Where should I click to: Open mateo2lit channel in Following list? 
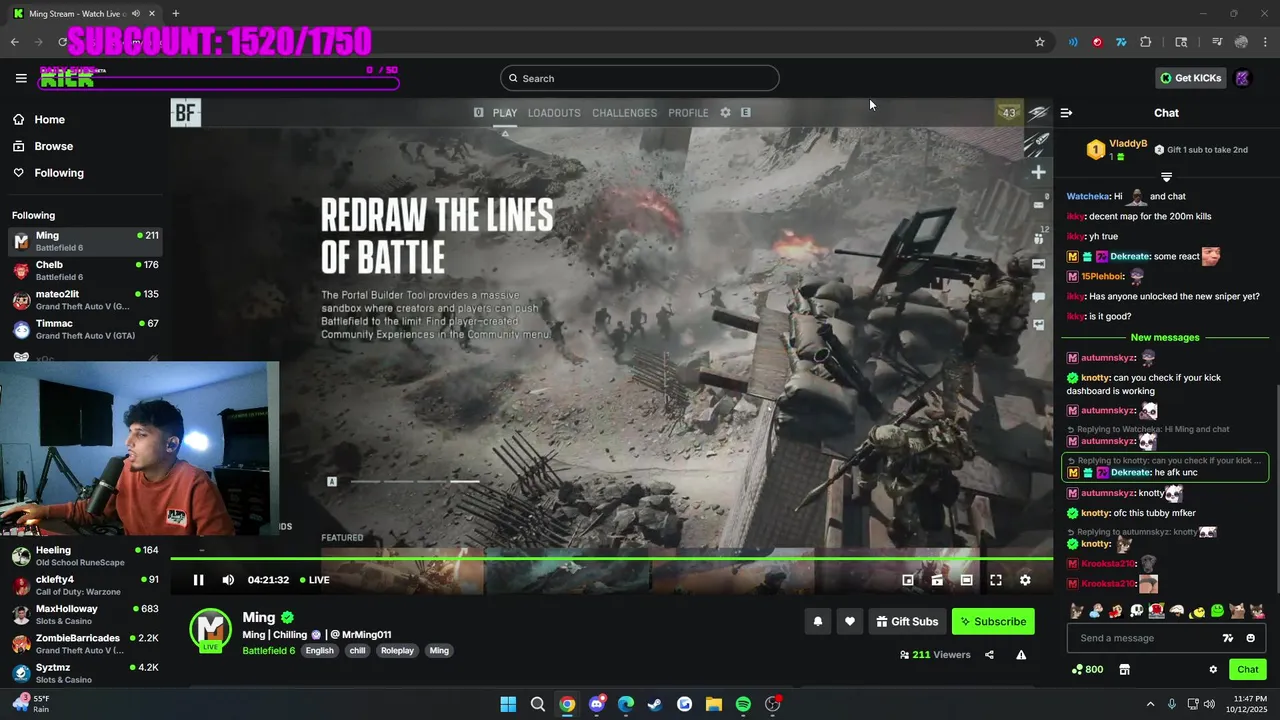[85, 300]
